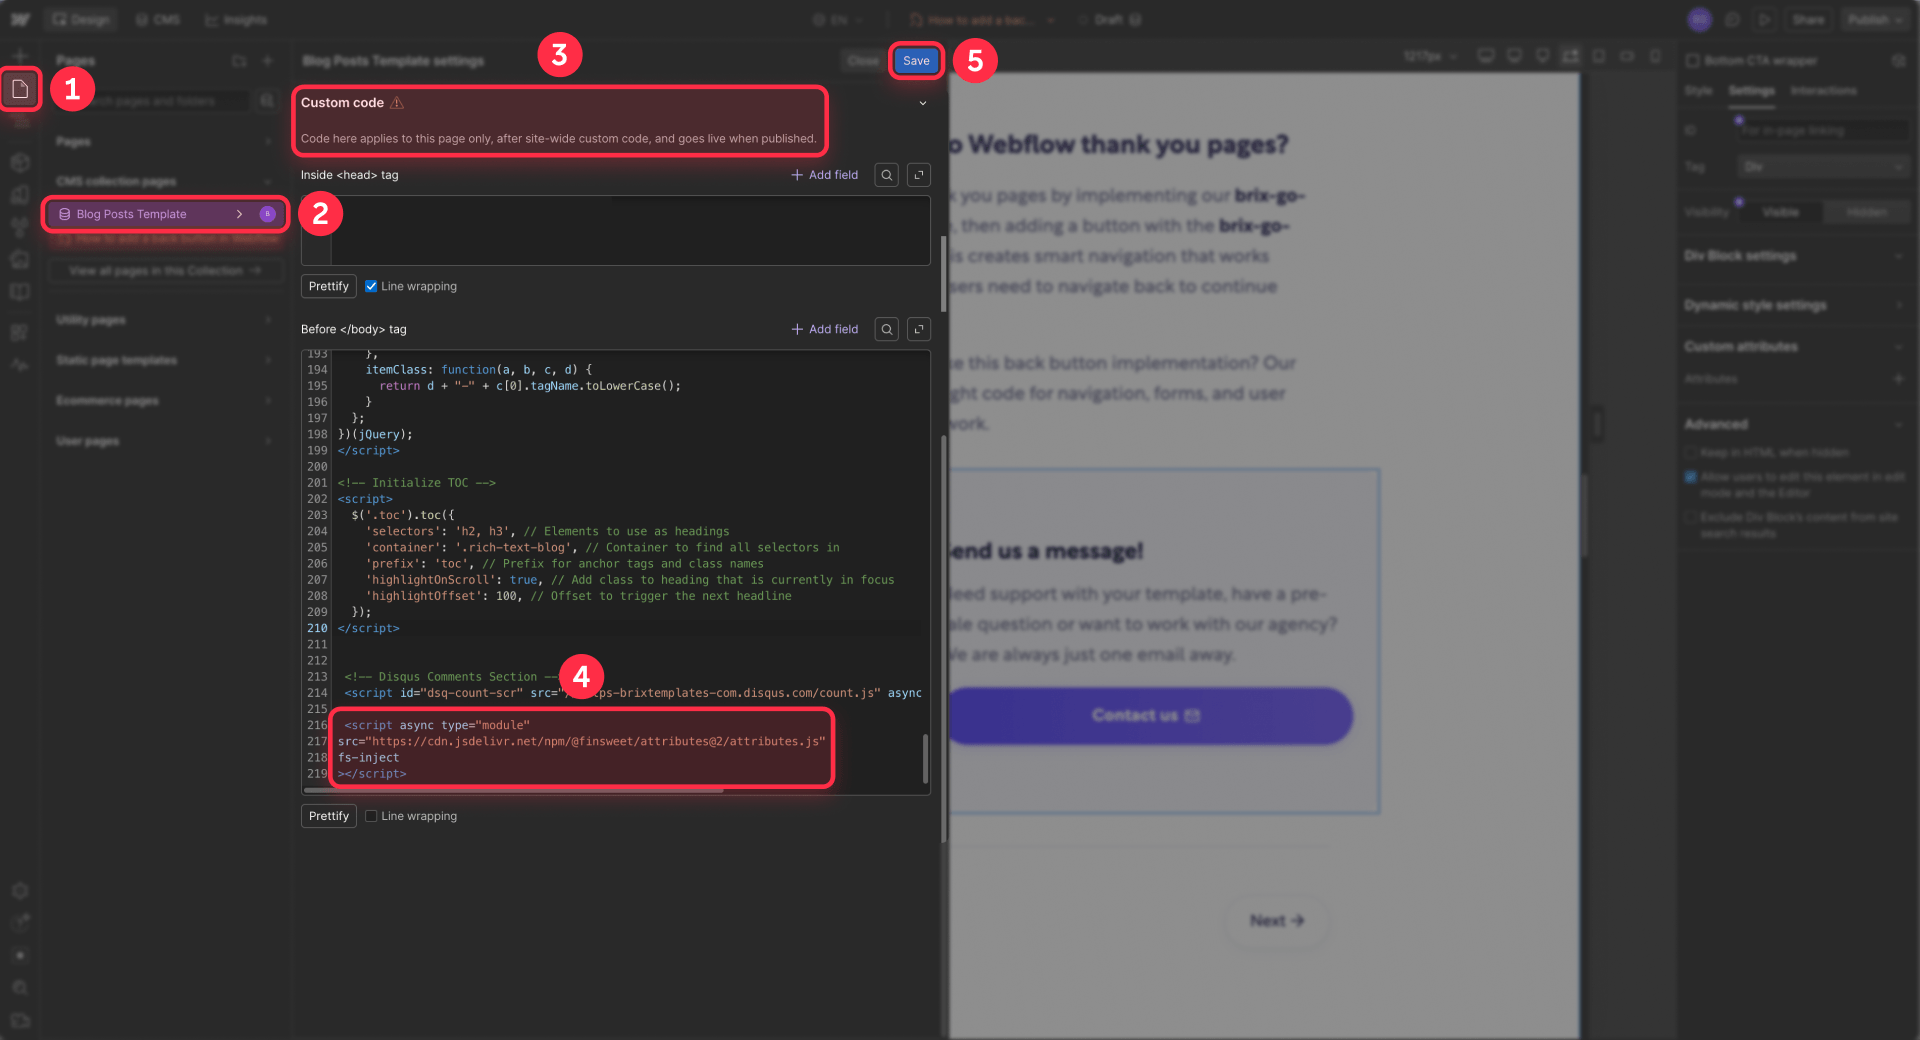
Task: Click the horizontal scrollbar of body code editor
Action: (513, 790)
